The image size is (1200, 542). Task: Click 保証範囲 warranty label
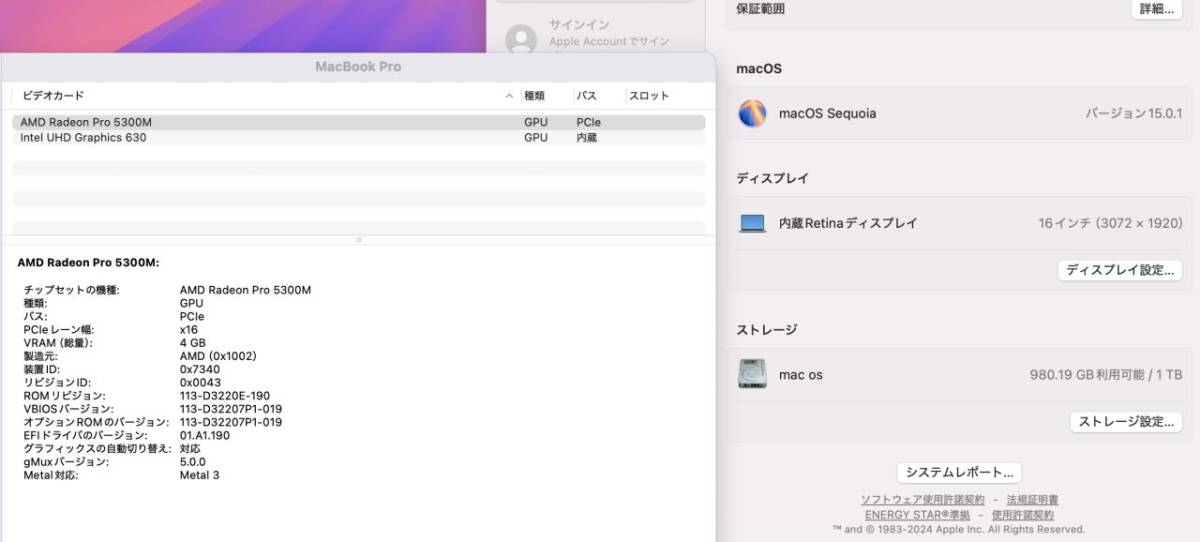click(x=761, y=9)
